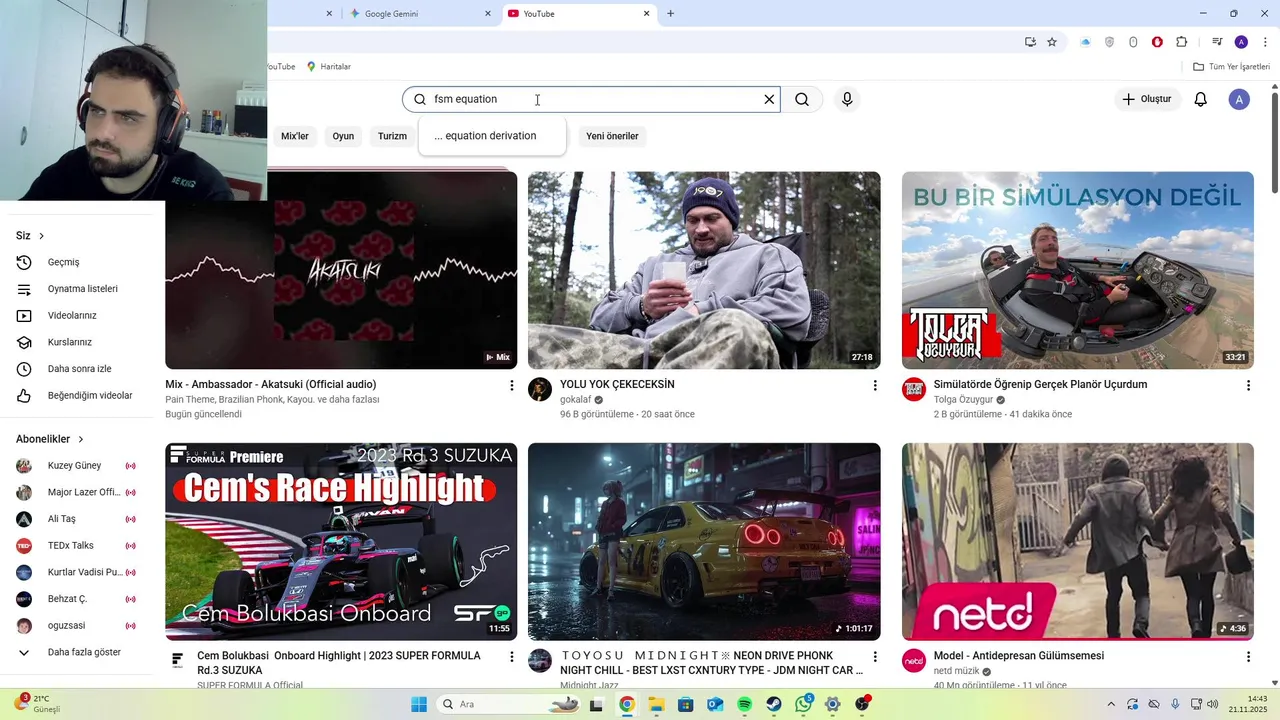
Task: Expand the Siz section chevron
Action: (41, 236)
